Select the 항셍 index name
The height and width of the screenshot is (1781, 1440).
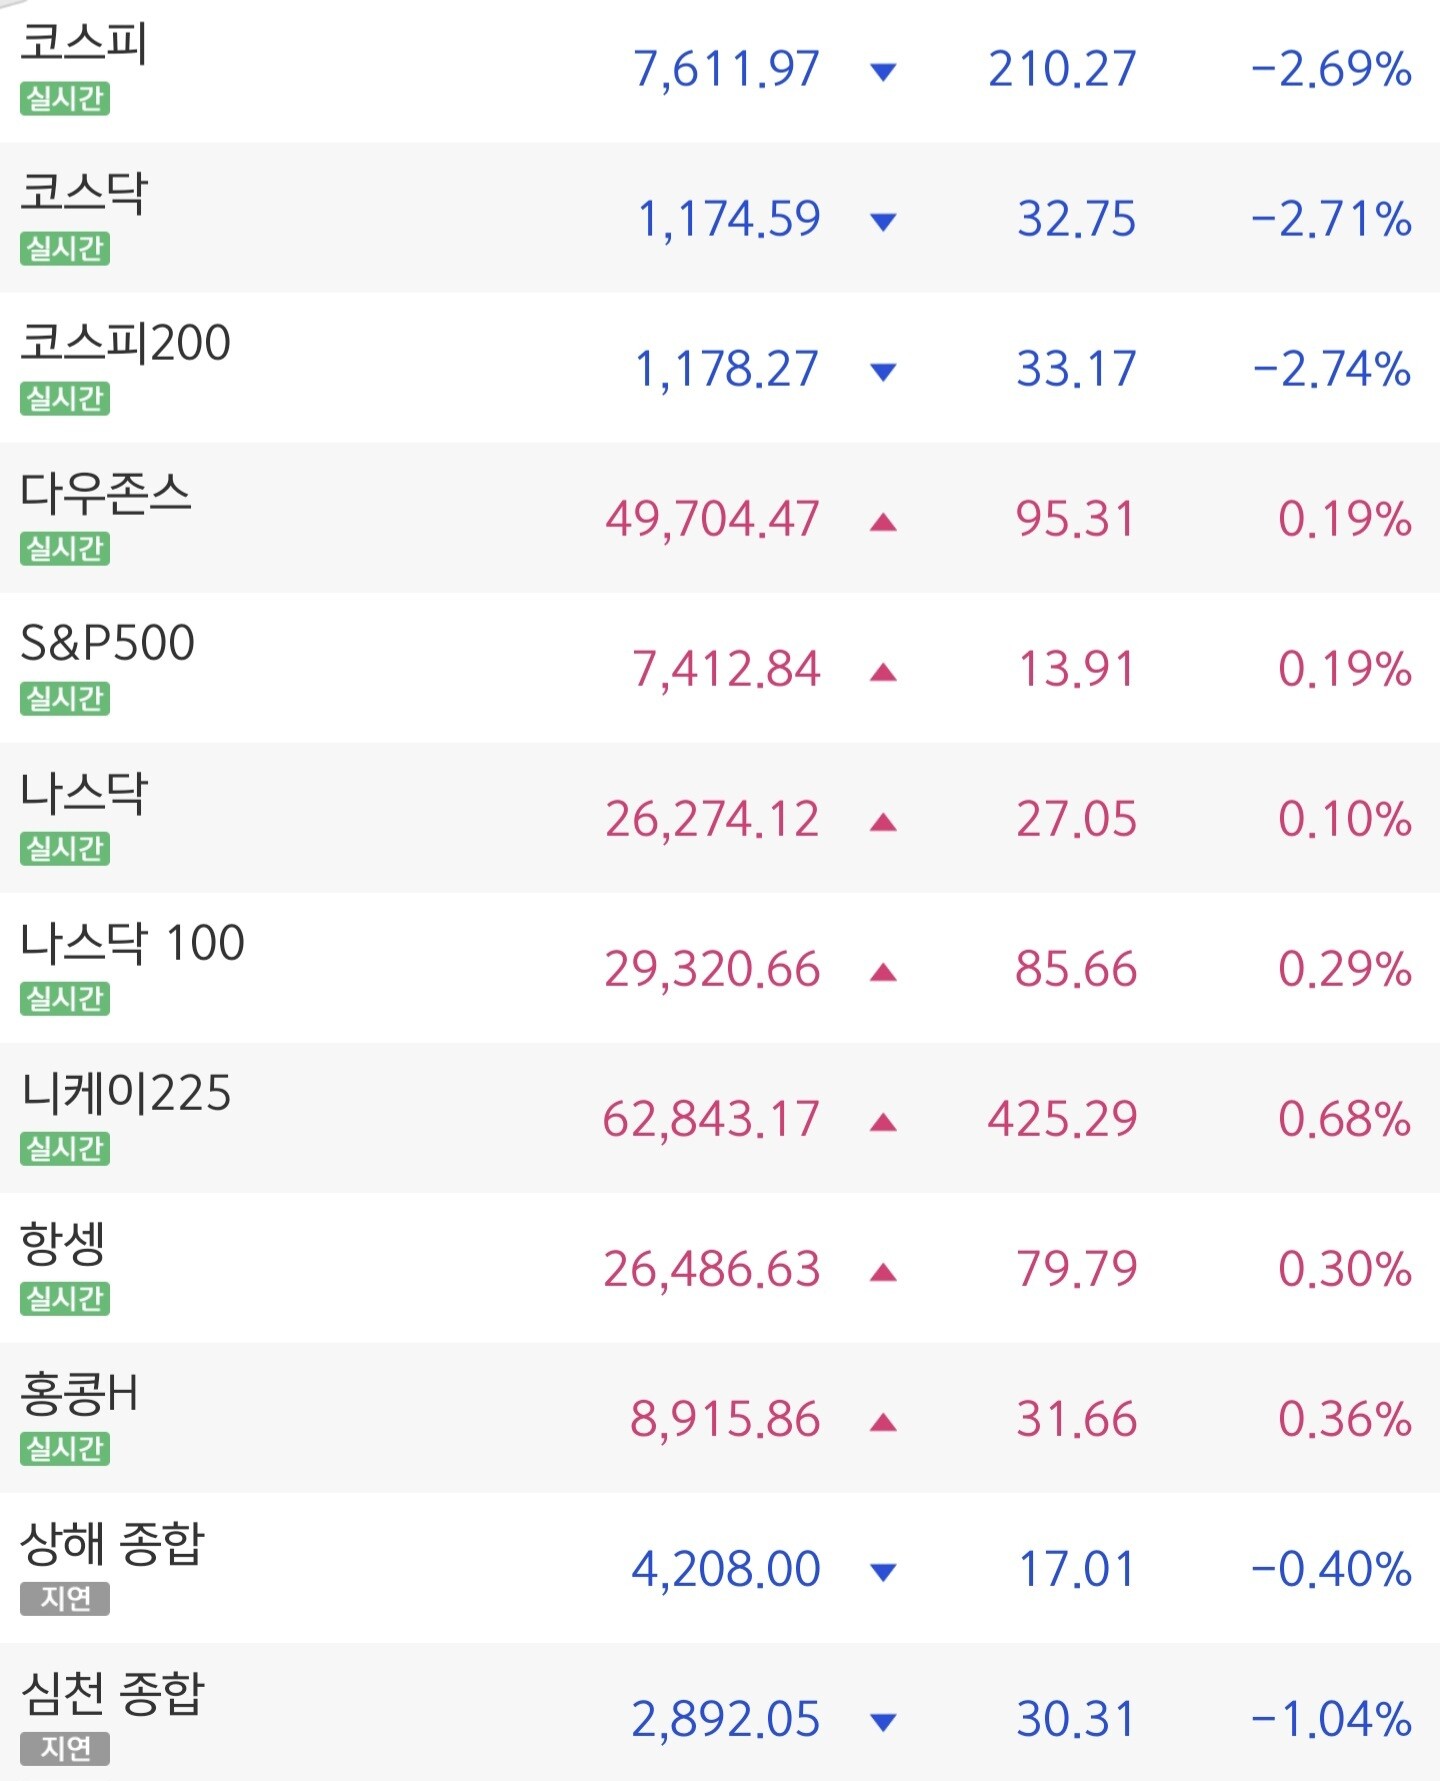63,1243
